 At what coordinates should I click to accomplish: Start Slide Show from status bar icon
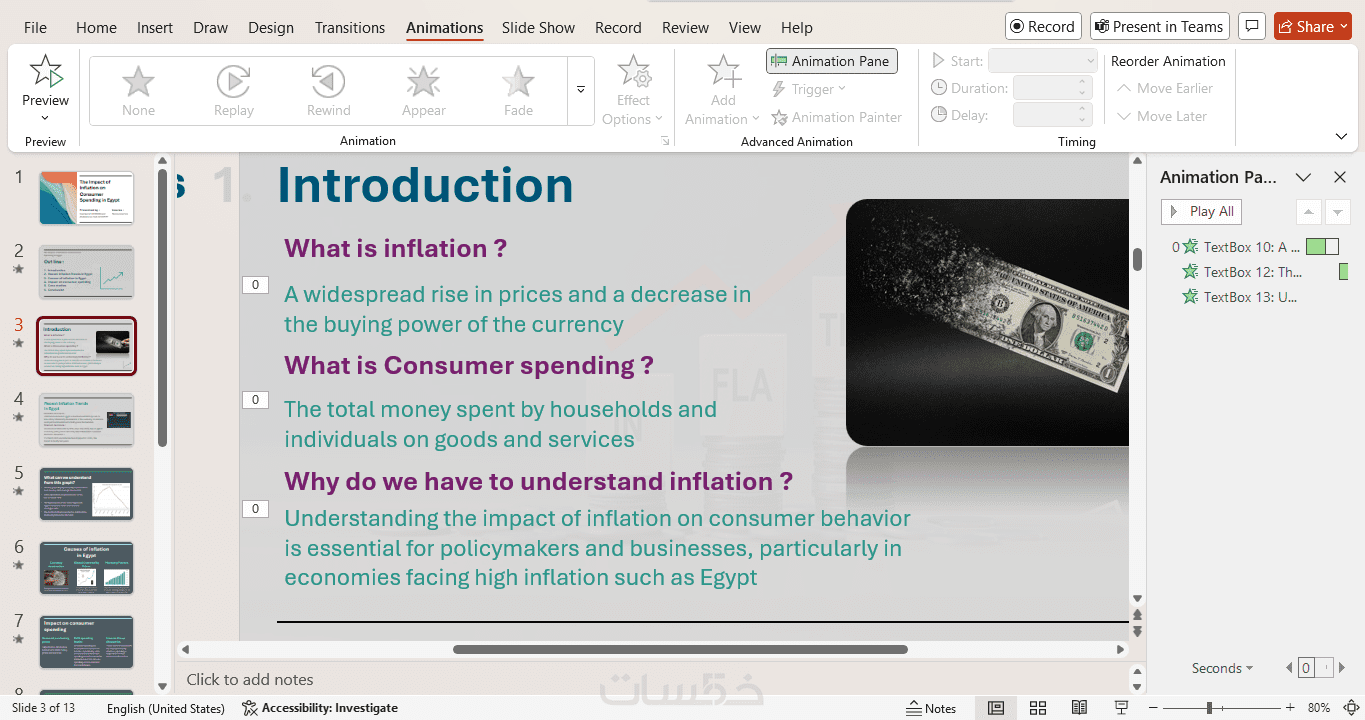1120,708
